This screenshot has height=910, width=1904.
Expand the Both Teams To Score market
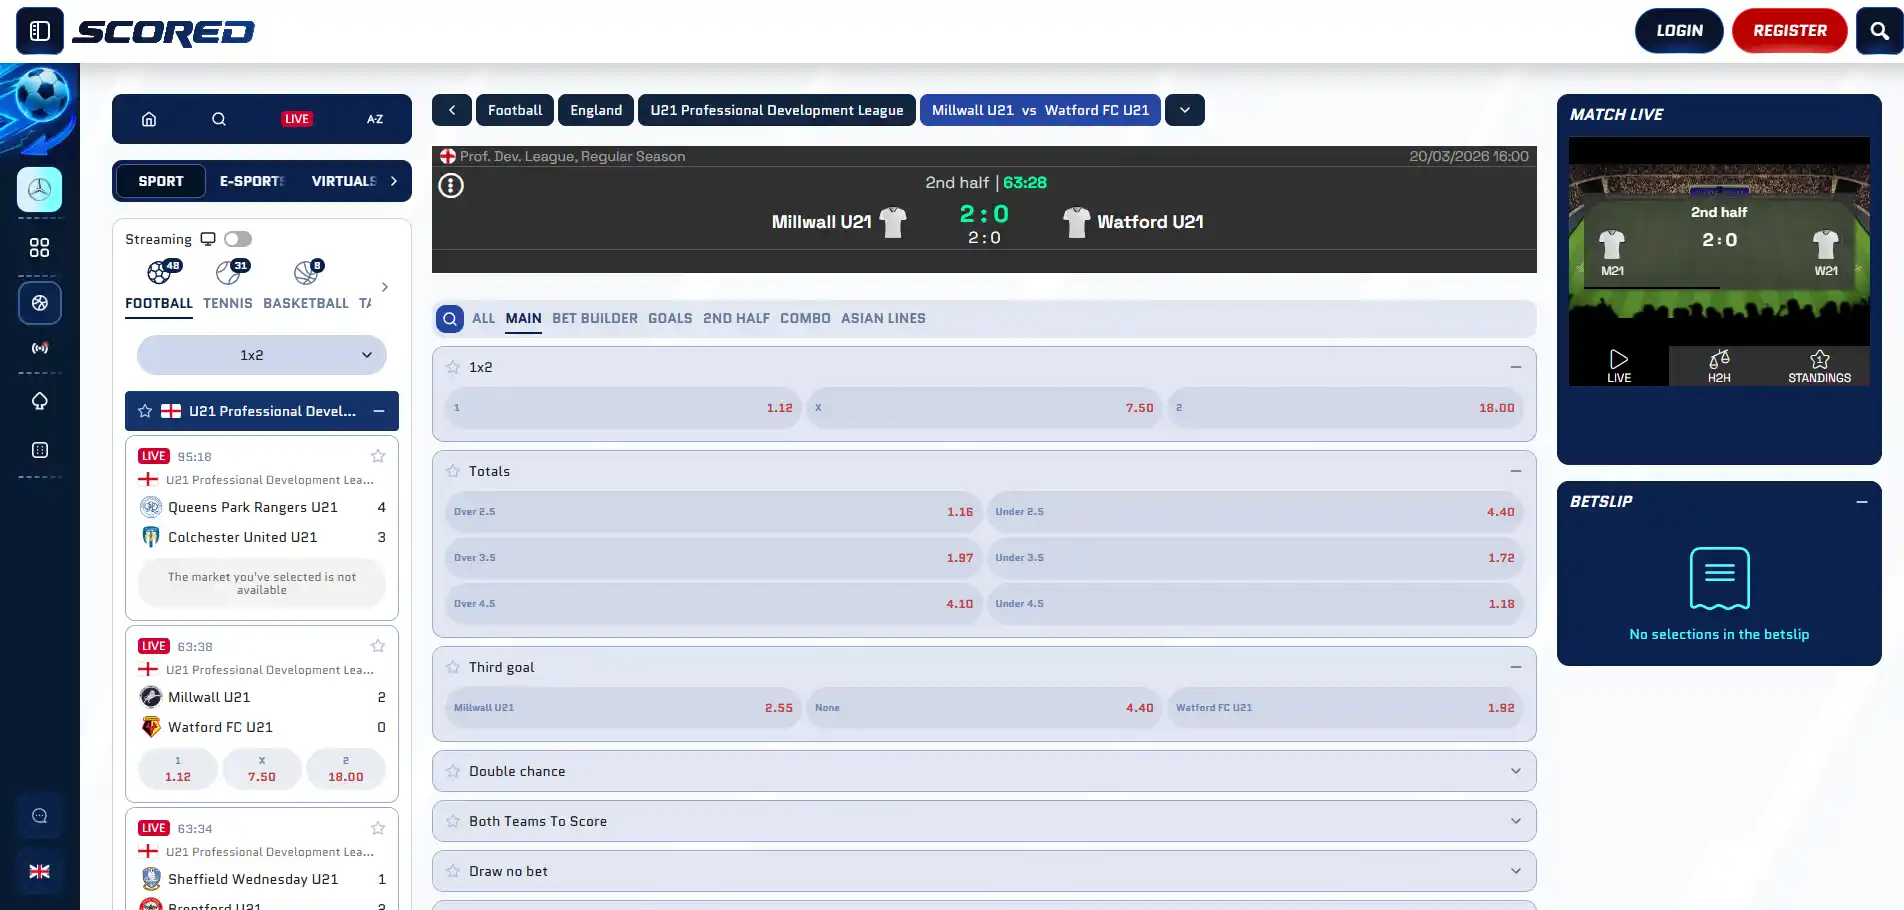coord(984,821)
